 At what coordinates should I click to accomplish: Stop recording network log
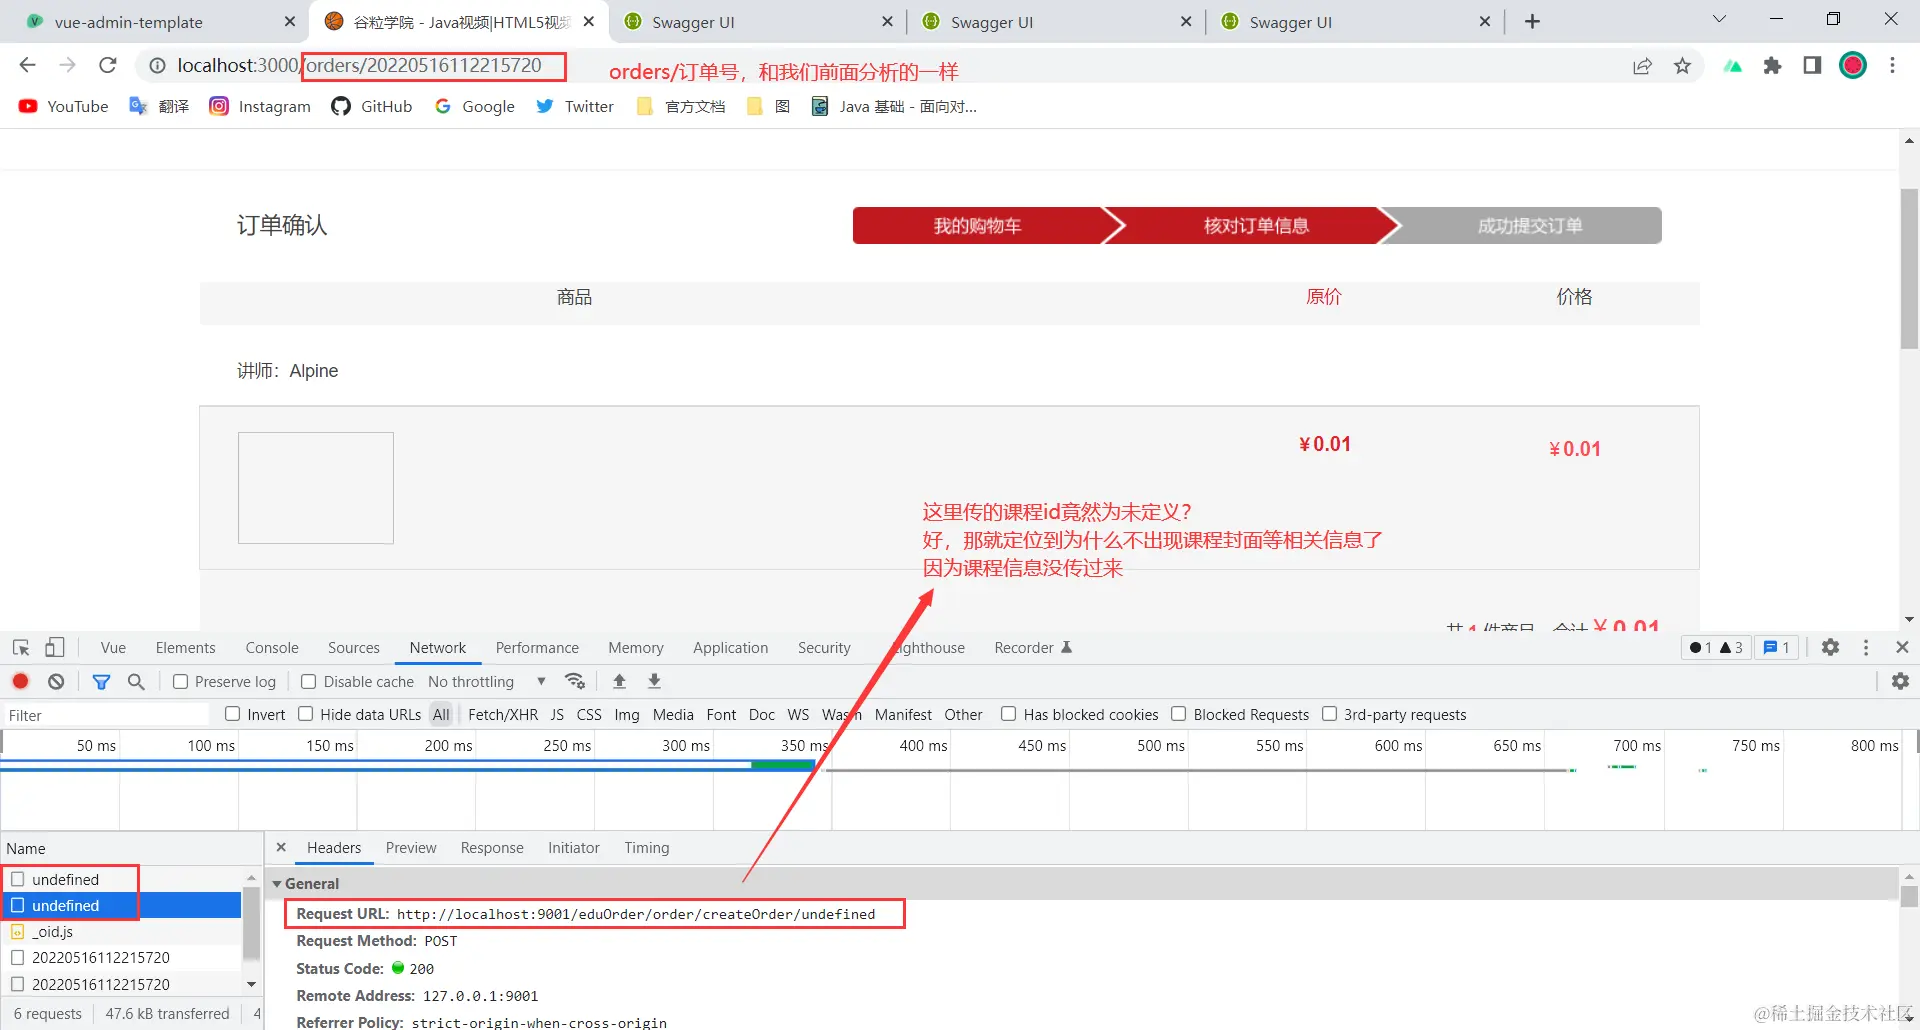tap(20, 681)
